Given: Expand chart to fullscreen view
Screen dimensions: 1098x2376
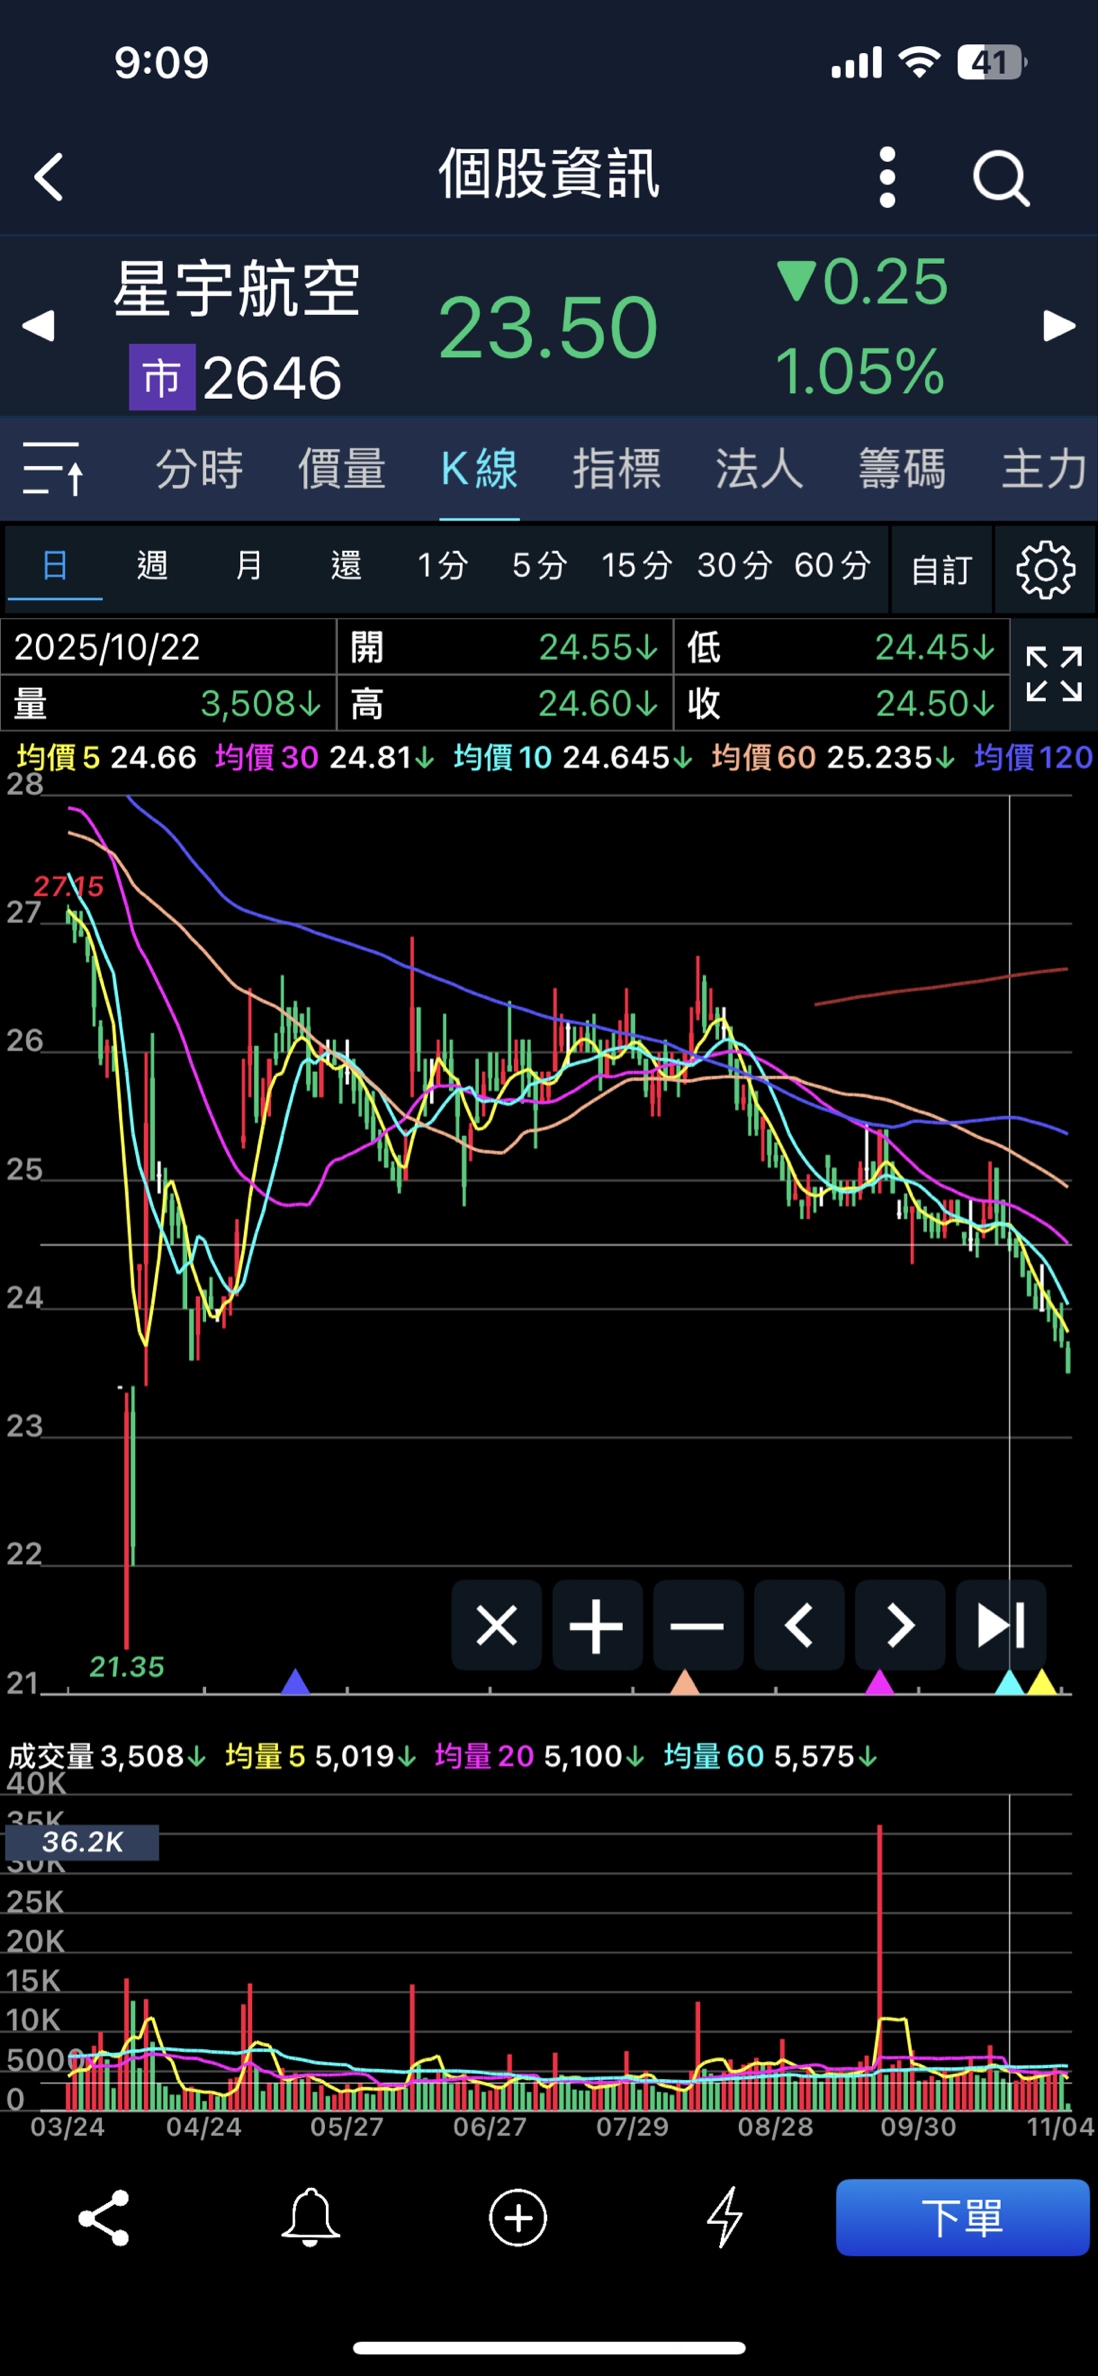Looking at the screenshot, I should 1054,675.
